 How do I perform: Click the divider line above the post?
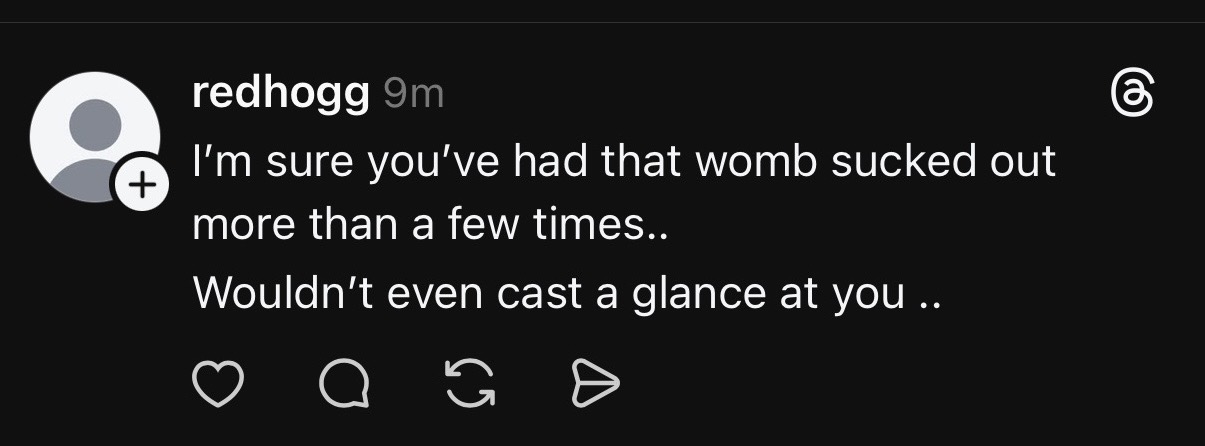pos(602,22)
